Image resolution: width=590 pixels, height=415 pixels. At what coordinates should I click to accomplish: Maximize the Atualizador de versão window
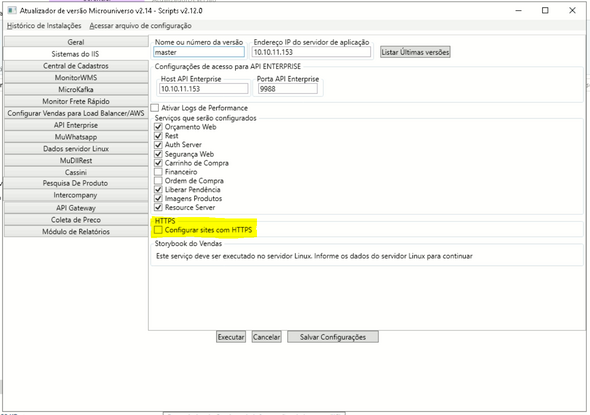545,11
